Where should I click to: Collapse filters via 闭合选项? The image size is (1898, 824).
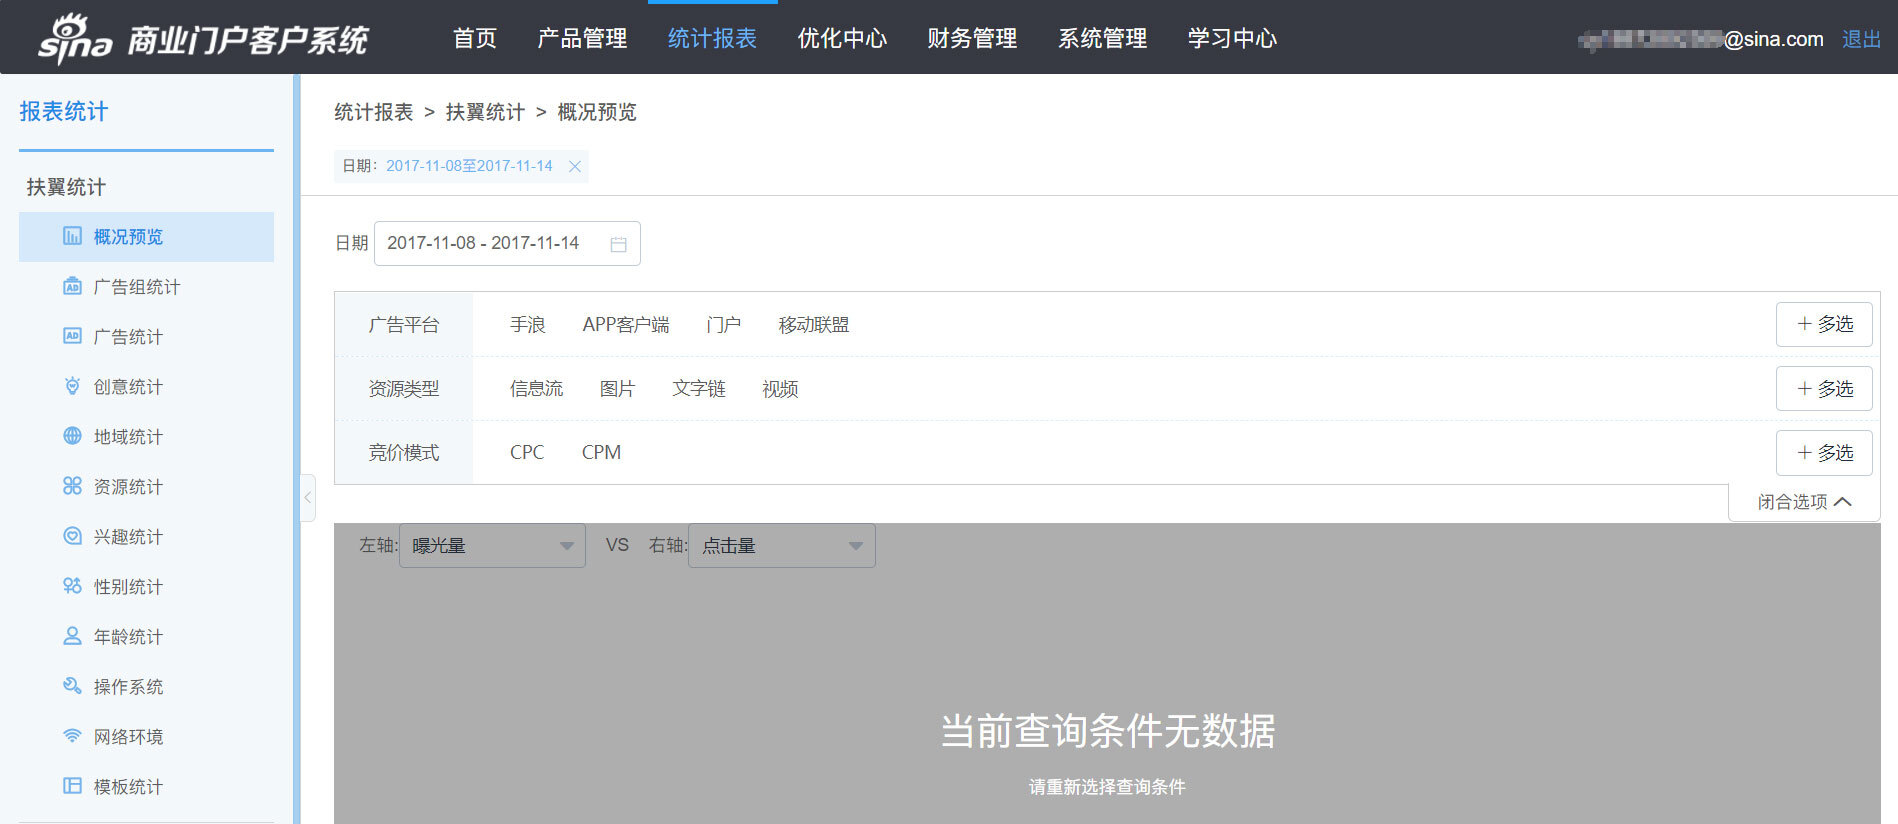[1804, 502]
